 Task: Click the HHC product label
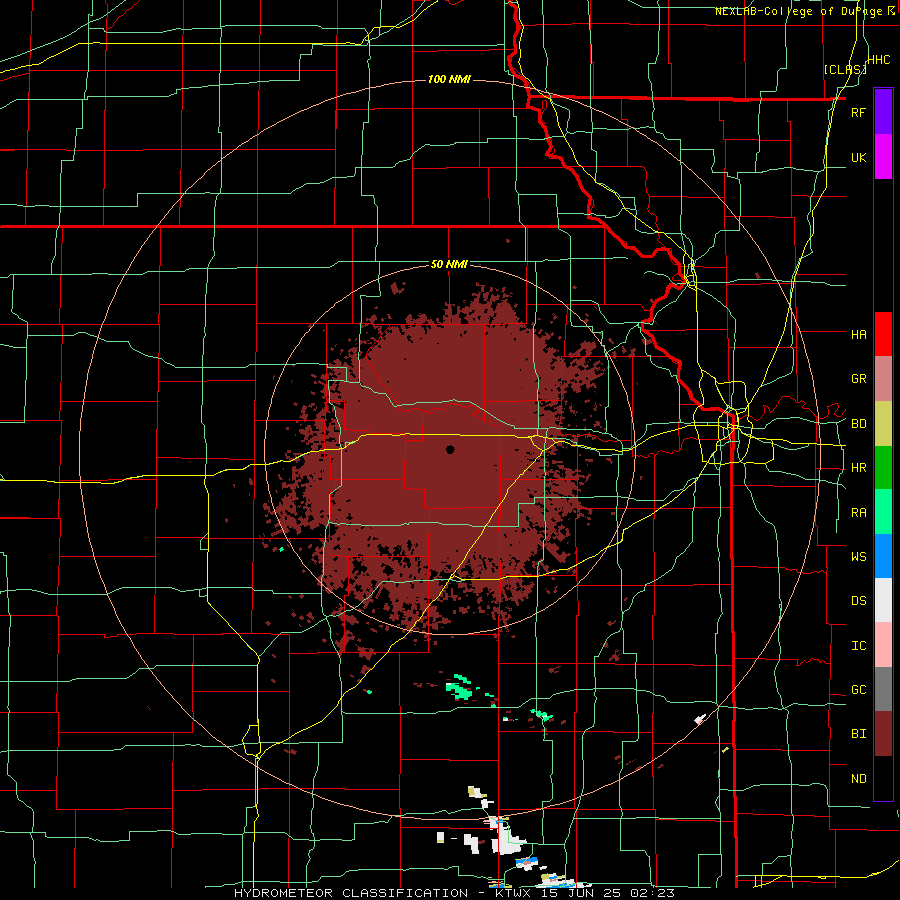click(879, 60)
